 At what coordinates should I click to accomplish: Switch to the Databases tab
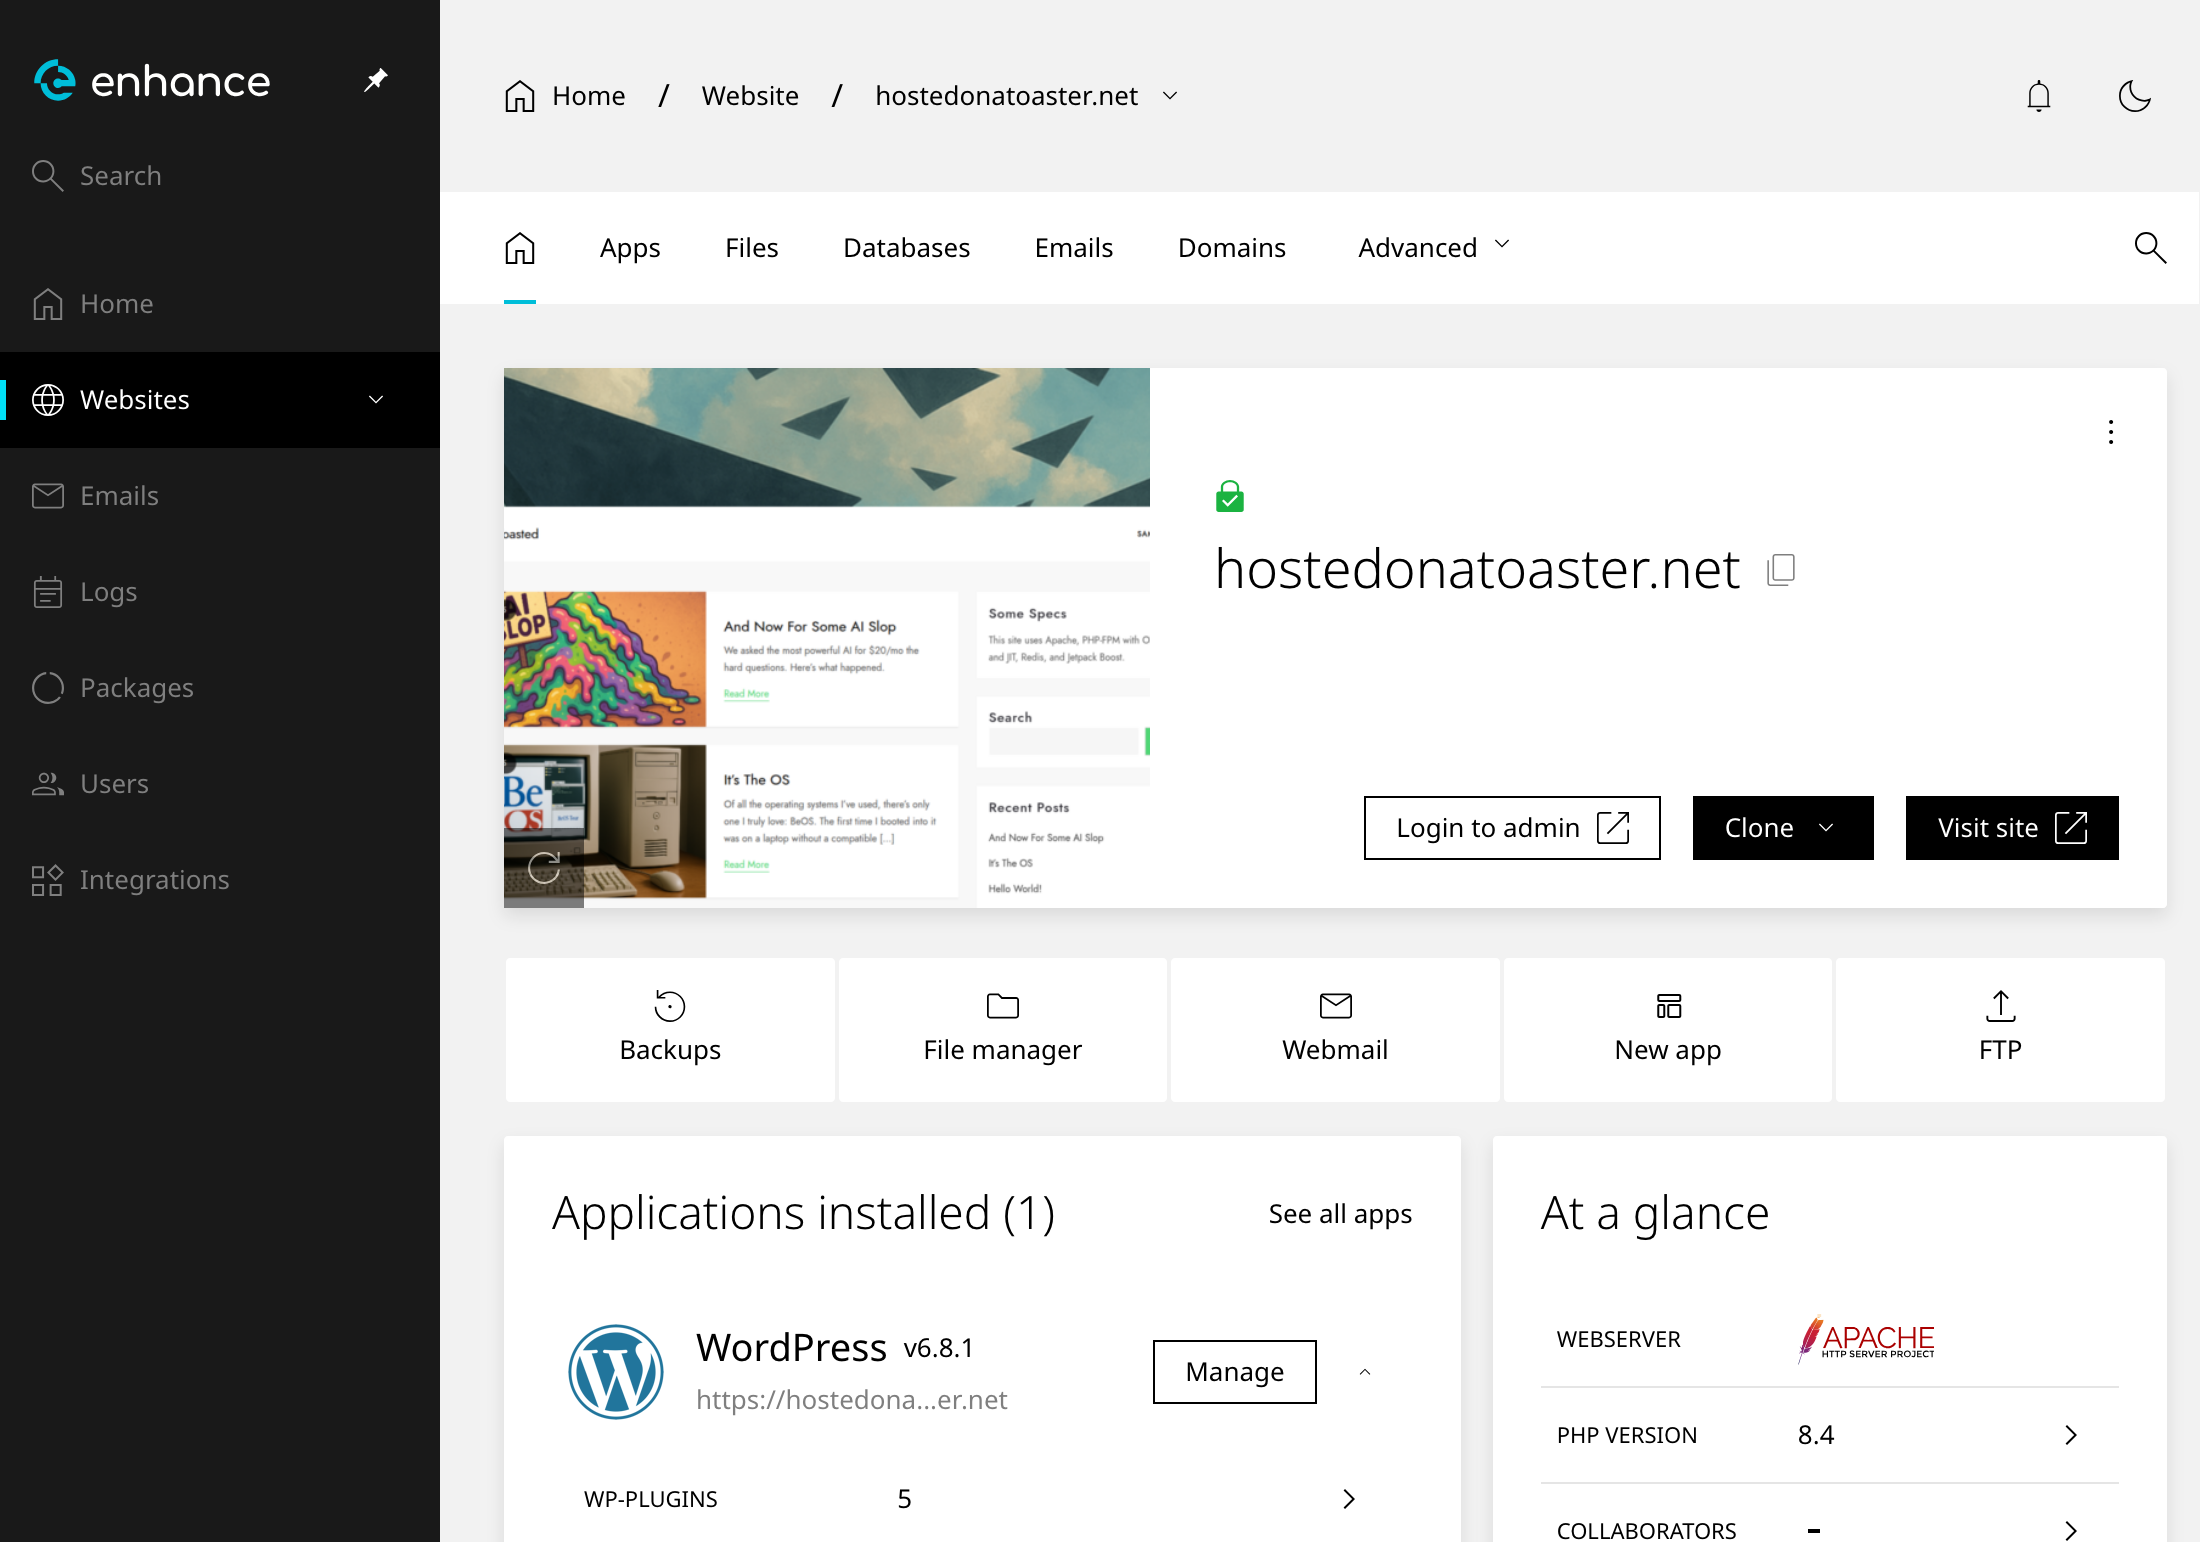(x=906, y=247)
